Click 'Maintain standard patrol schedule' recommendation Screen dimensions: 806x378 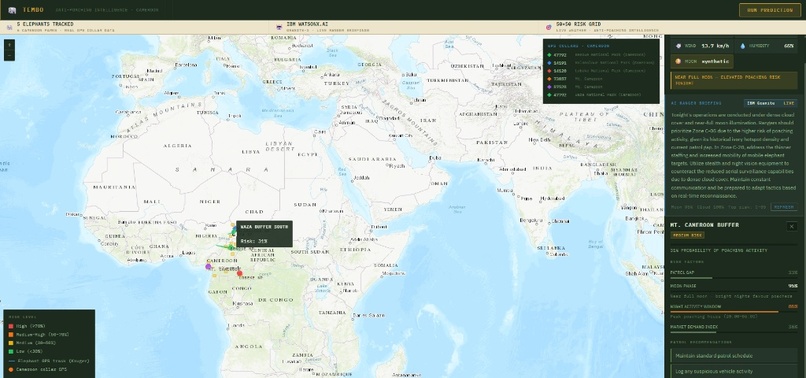[x=734, y=356]
